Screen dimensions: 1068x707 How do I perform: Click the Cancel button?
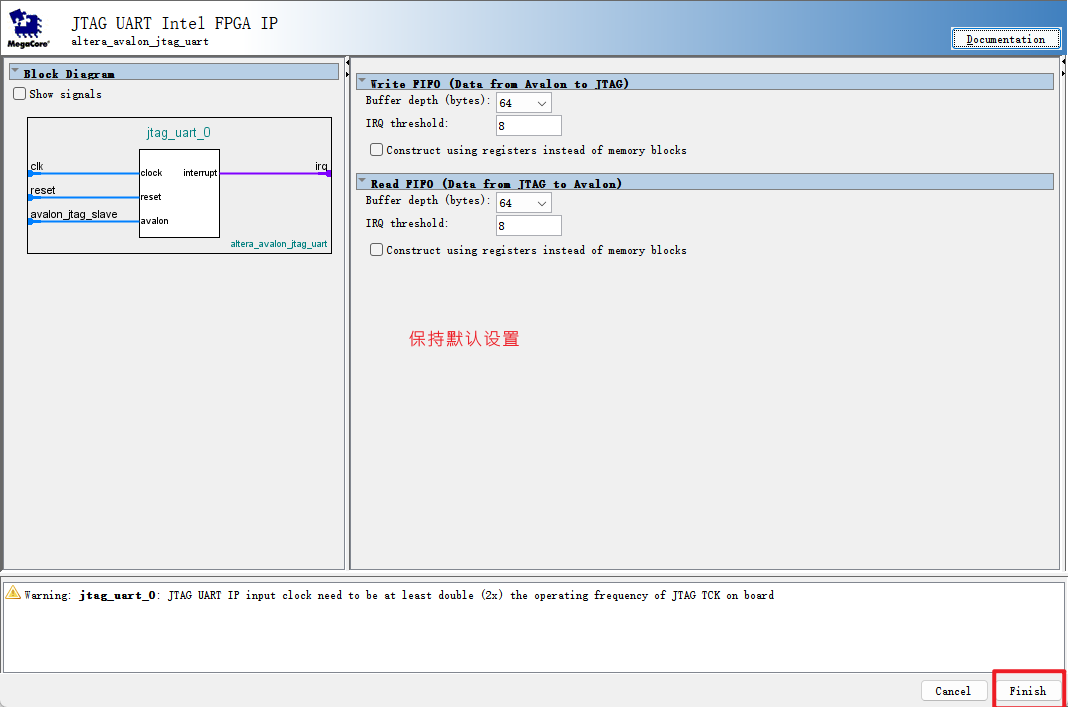[954, 691]
